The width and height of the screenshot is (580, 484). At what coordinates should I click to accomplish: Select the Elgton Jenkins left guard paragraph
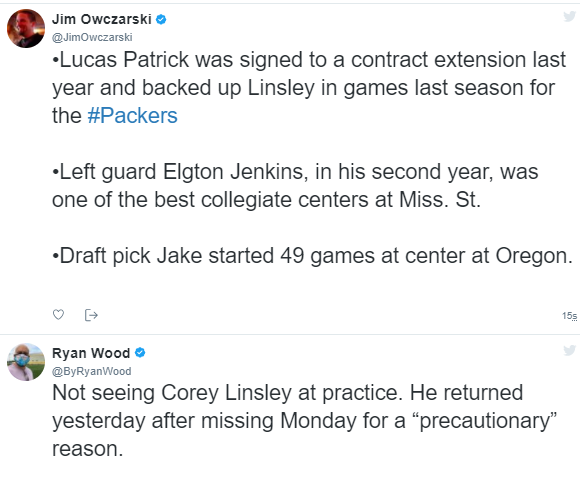pyautogui.click(x=295, y=186)
